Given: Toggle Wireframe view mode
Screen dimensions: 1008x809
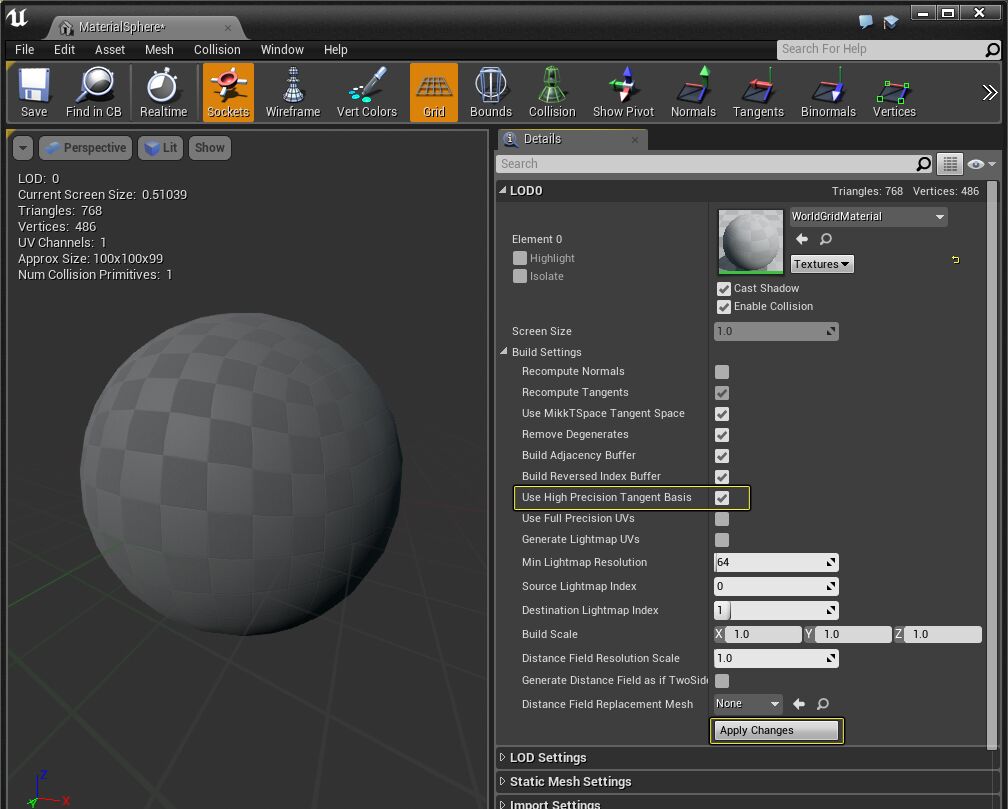Looking at the screenshot, I should tap(292, 92).
